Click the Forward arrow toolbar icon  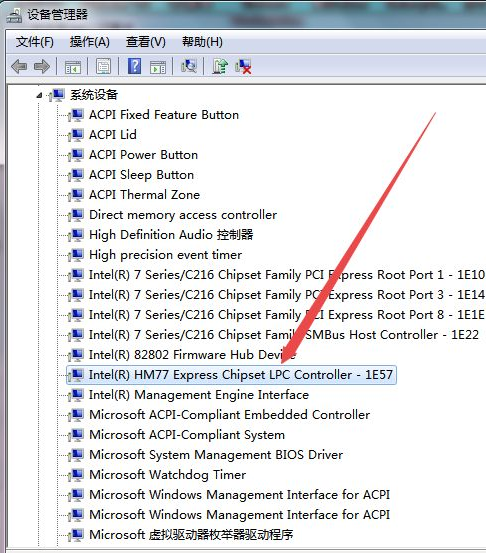point(42,66)
